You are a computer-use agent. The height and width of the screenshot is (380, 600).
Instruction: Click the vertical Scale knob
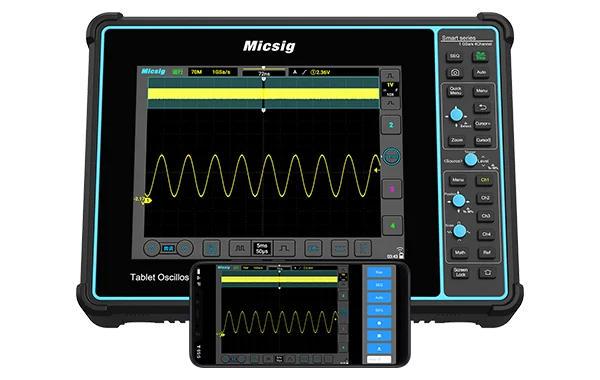(x=460, y=231)
